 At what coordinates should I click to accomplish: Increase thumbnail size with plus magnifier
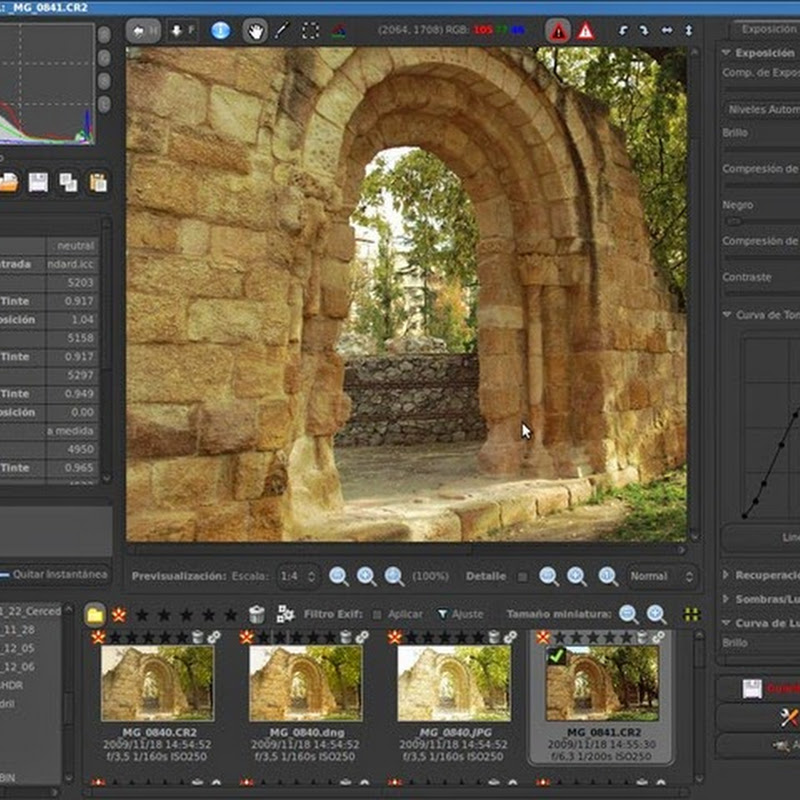(656, 614)
